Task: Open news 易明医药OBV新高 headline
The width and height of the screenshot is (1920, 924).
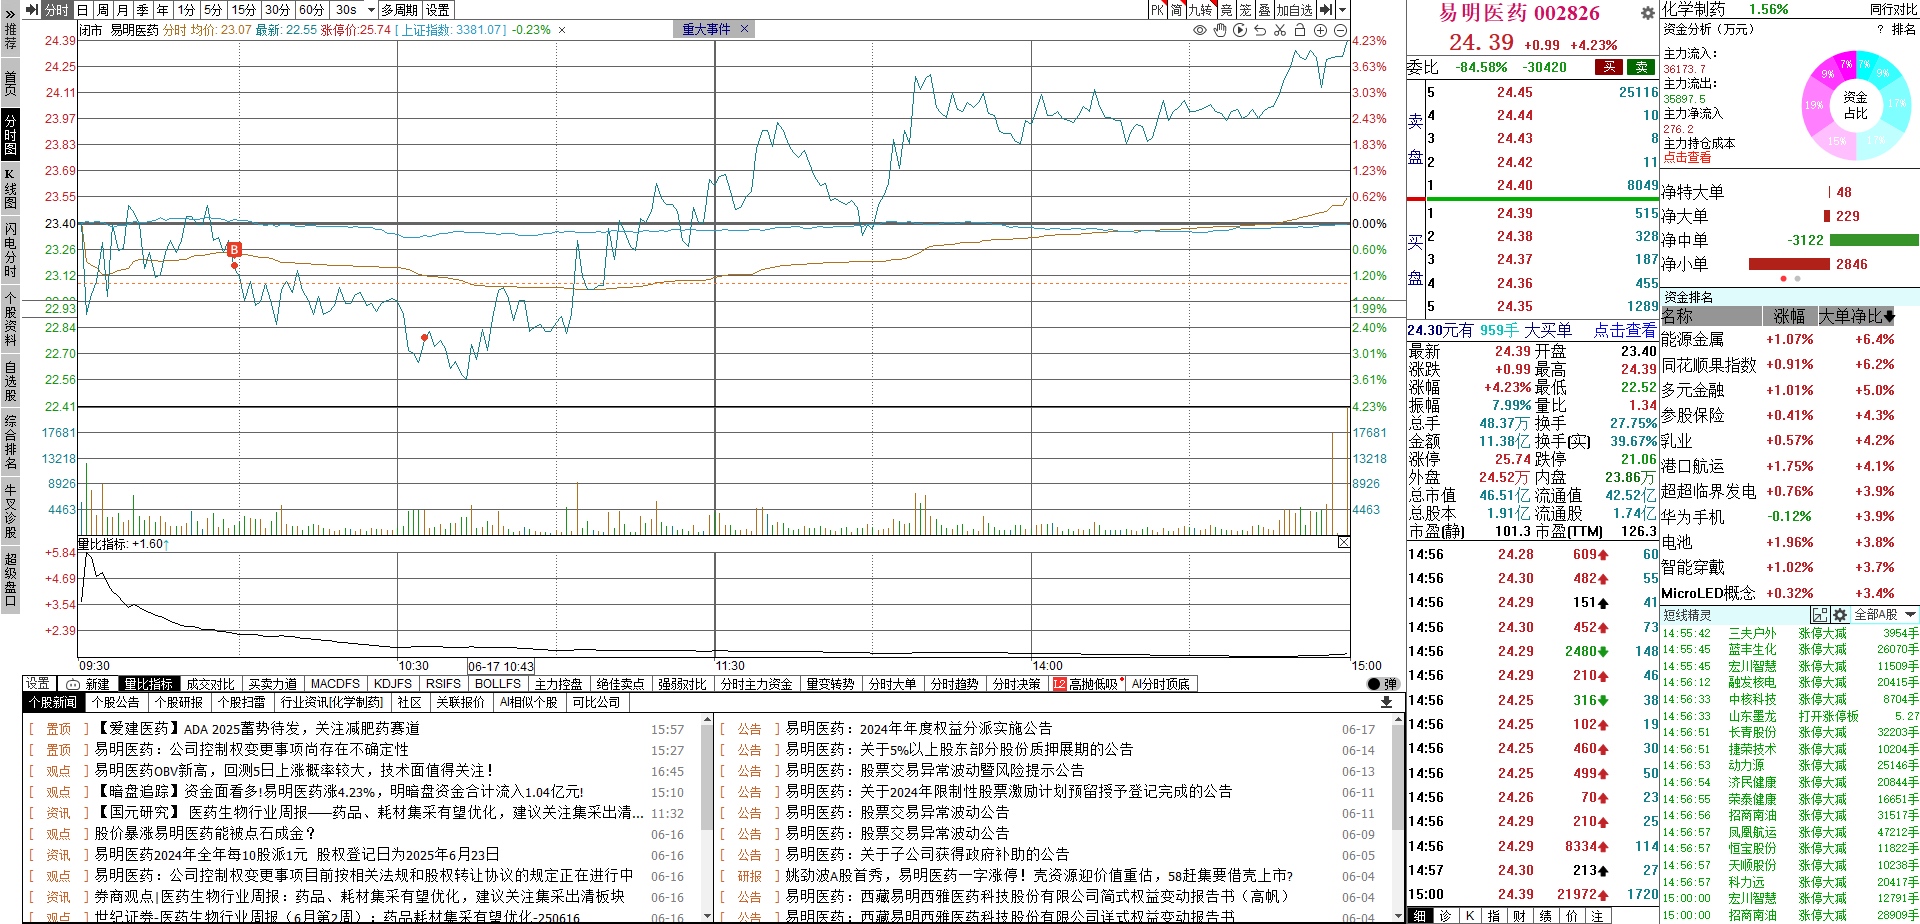Action: (x=294, y=771)
